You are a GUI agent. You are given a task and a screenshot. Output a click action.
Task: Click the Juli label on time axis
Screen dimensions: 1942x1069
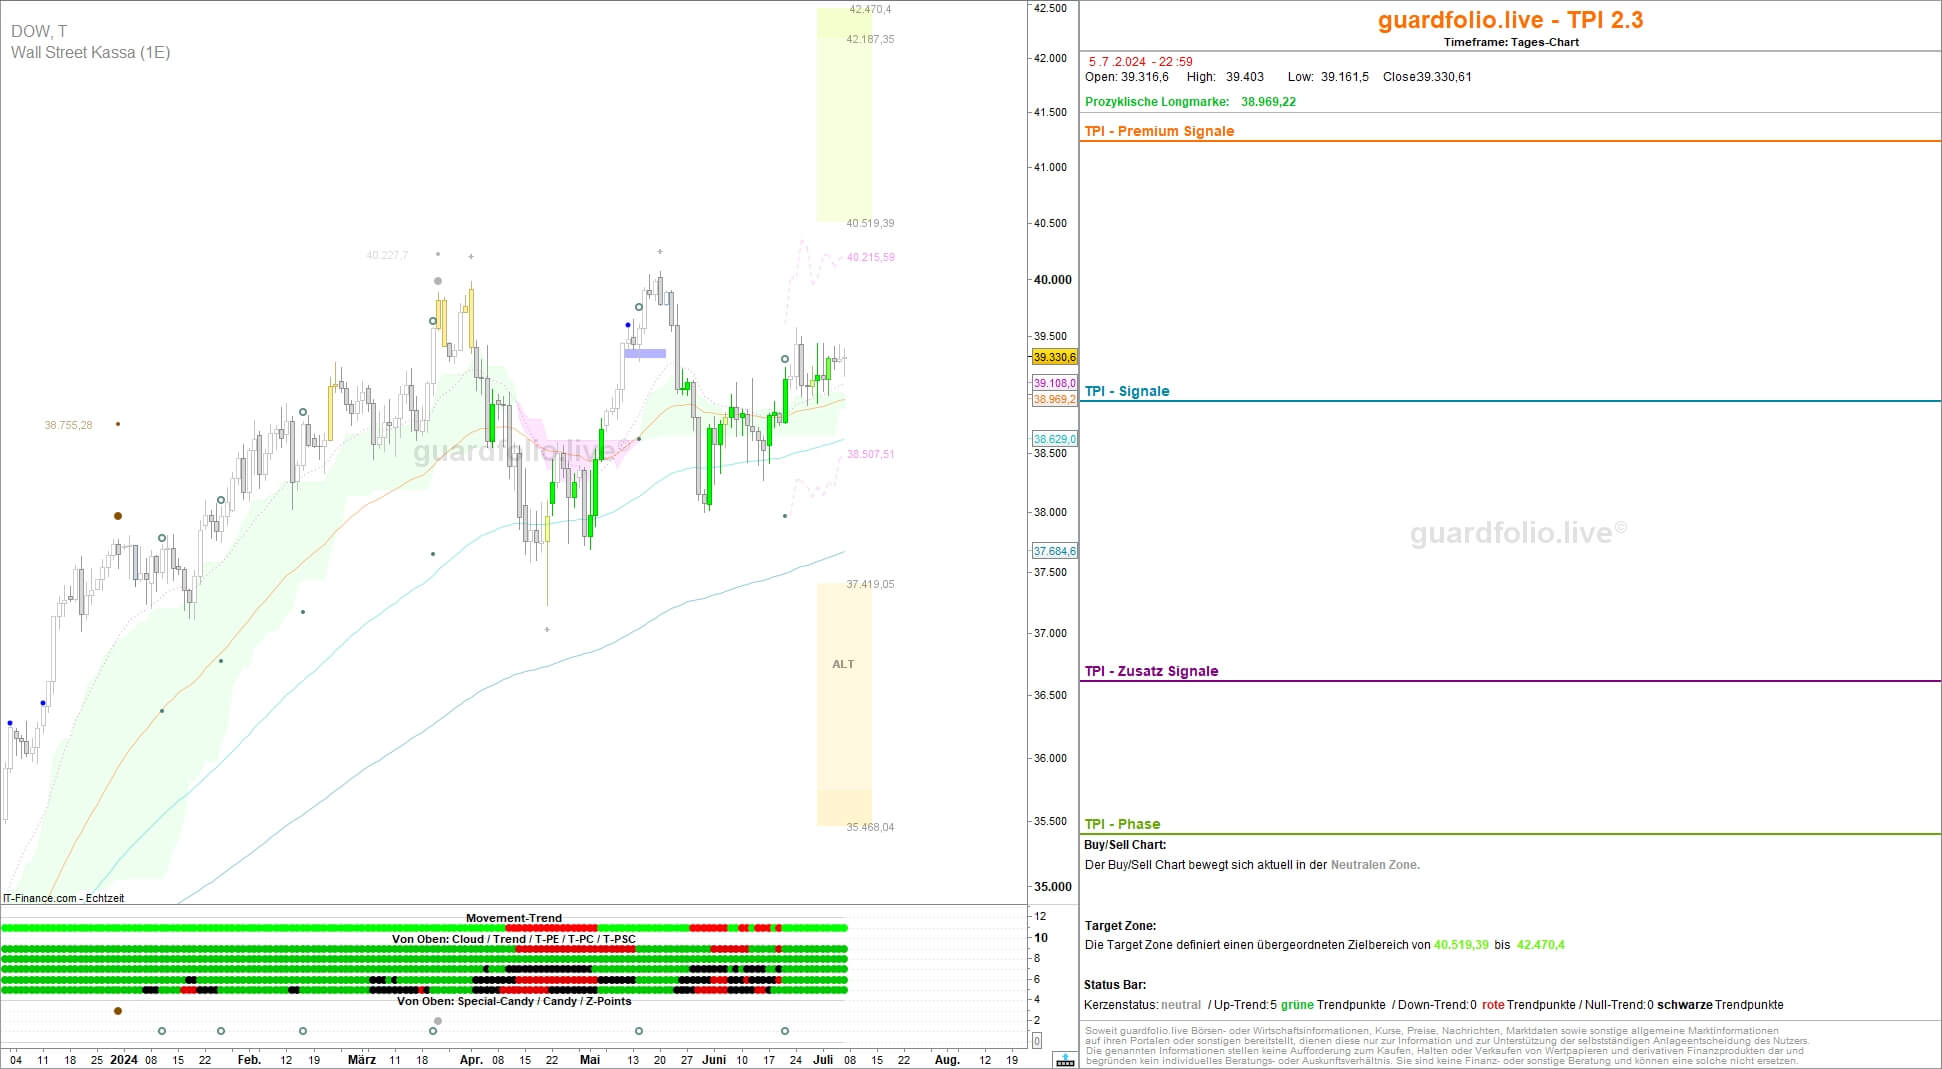point(823,1059)
